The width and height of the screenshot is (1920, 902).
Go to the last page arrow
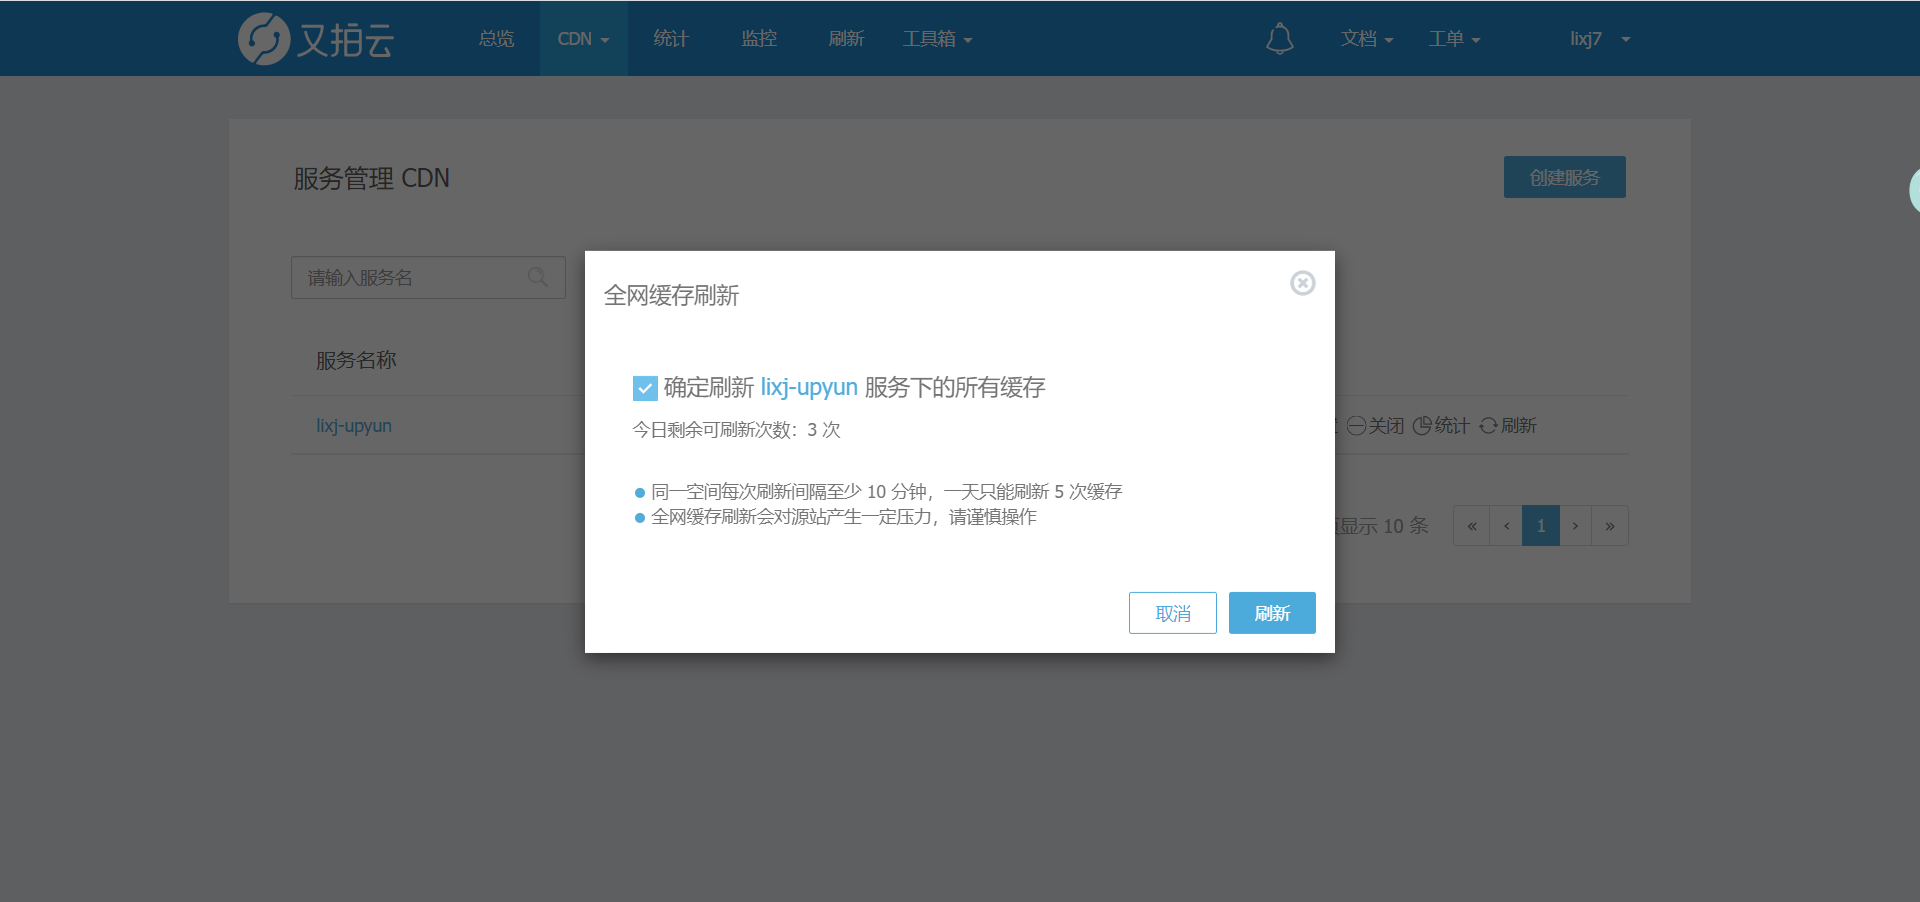[1609, 526]
